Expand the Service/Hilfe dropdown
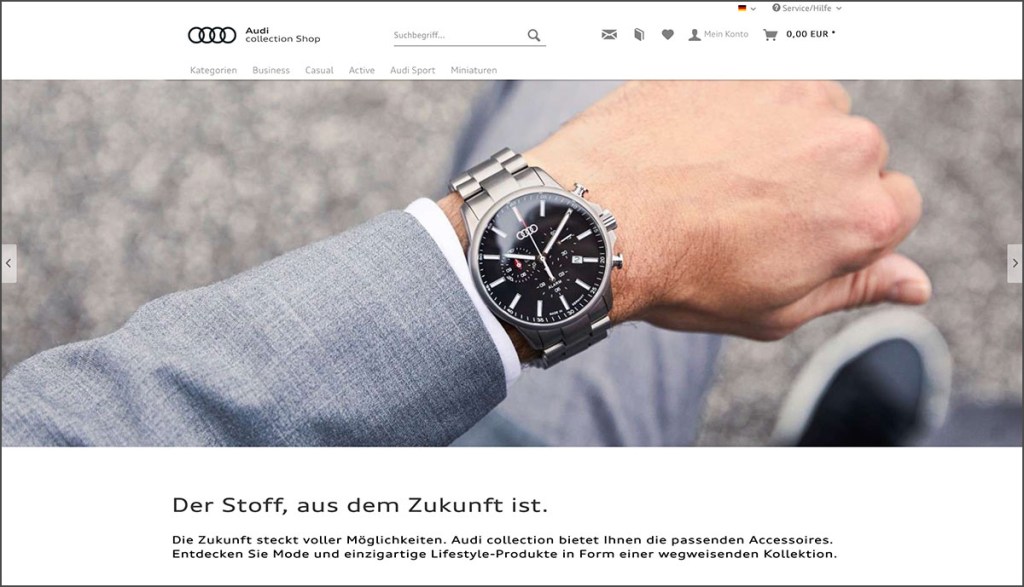The width and height of the screenshot is (1024, 587). click(x=807, y=8)
